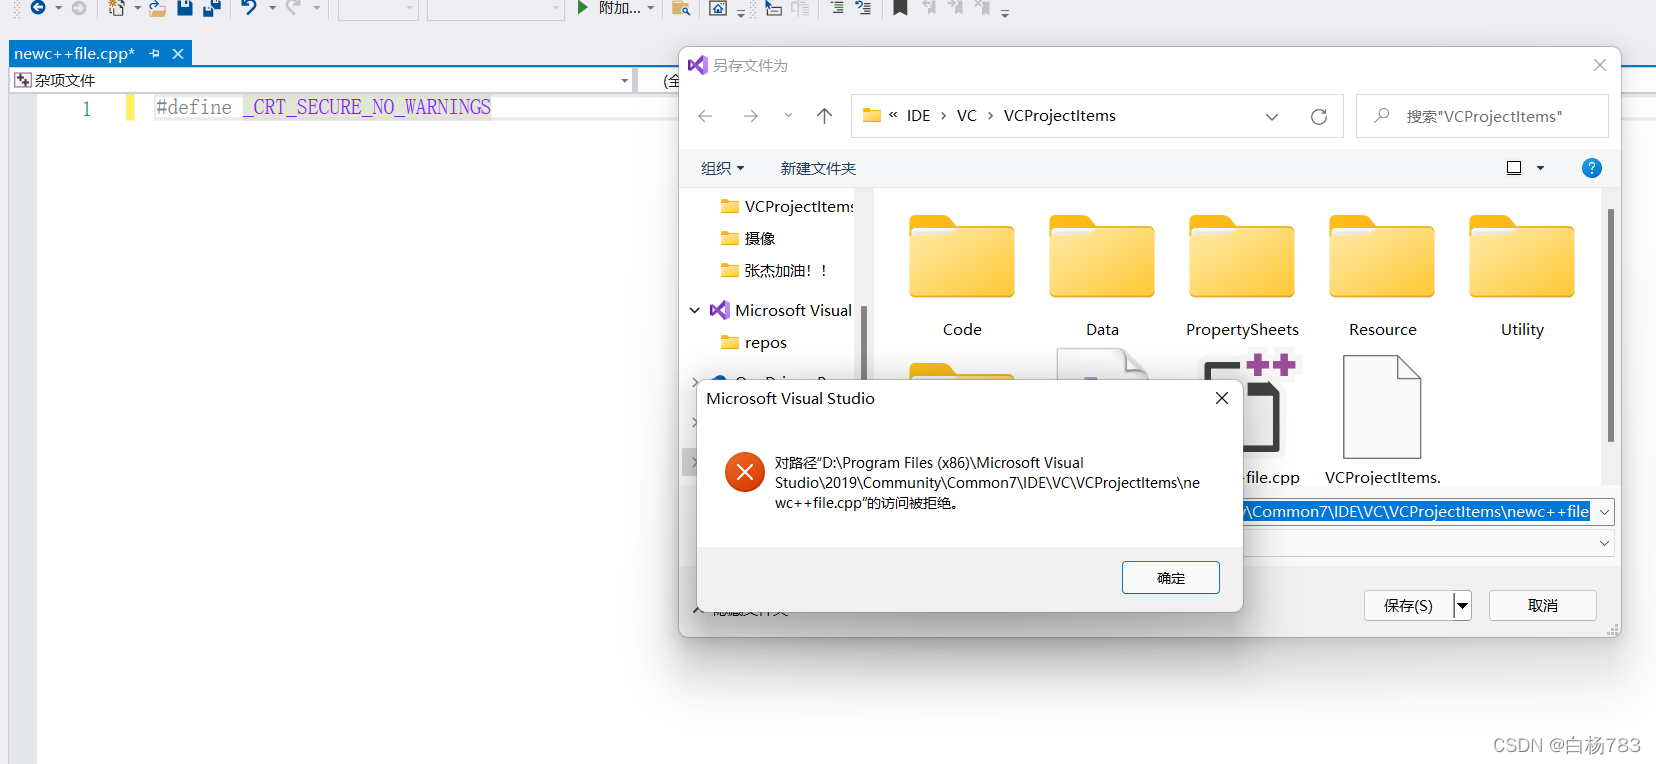Select 摄像 folder in navigation tree
Screen dimensions: 1656x764
click(x=748, y=238)
